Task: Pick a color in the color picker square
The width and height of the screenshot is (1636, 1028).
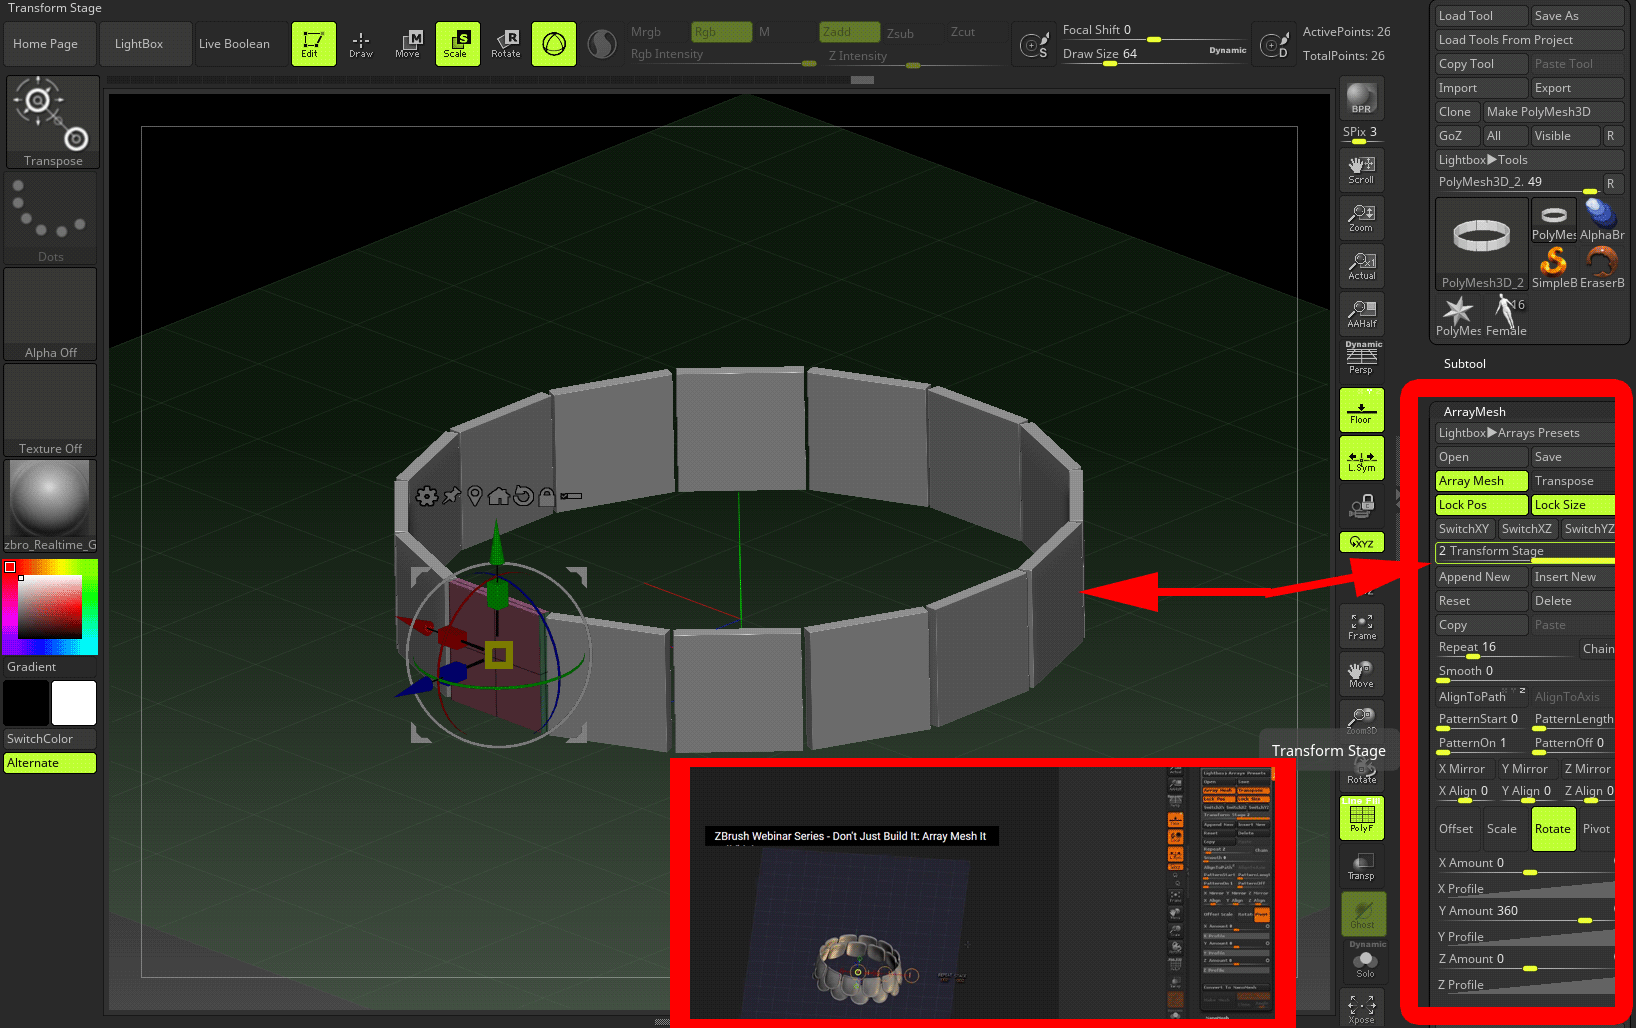Action: pyautogui.click(x=50, y=607)
